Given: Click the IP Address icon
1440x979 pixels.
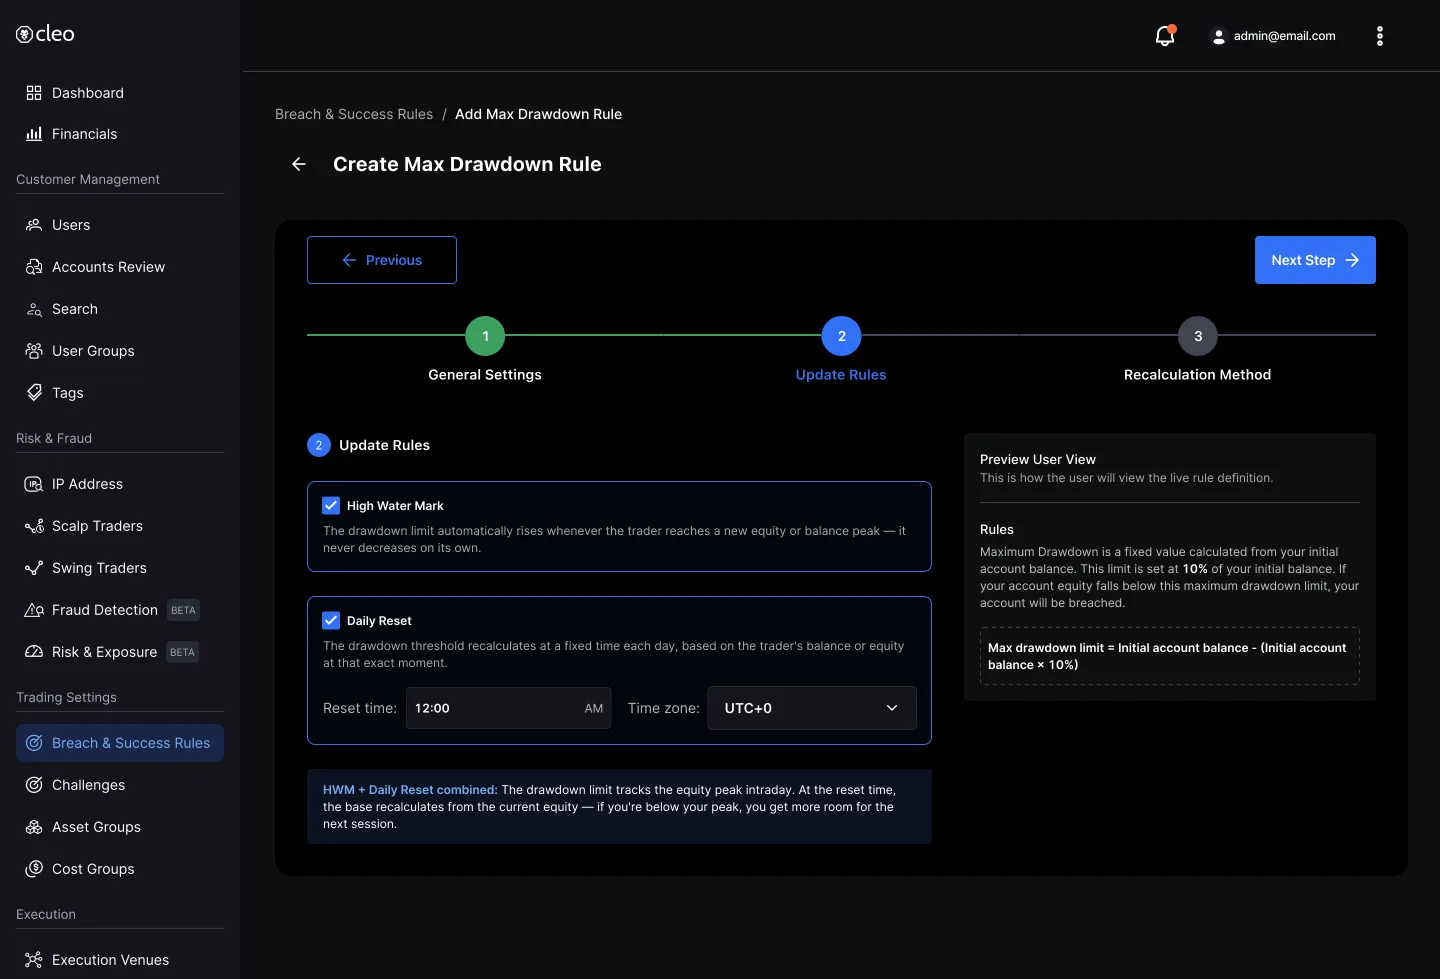Looking at the screenshot, I should 34,484.
